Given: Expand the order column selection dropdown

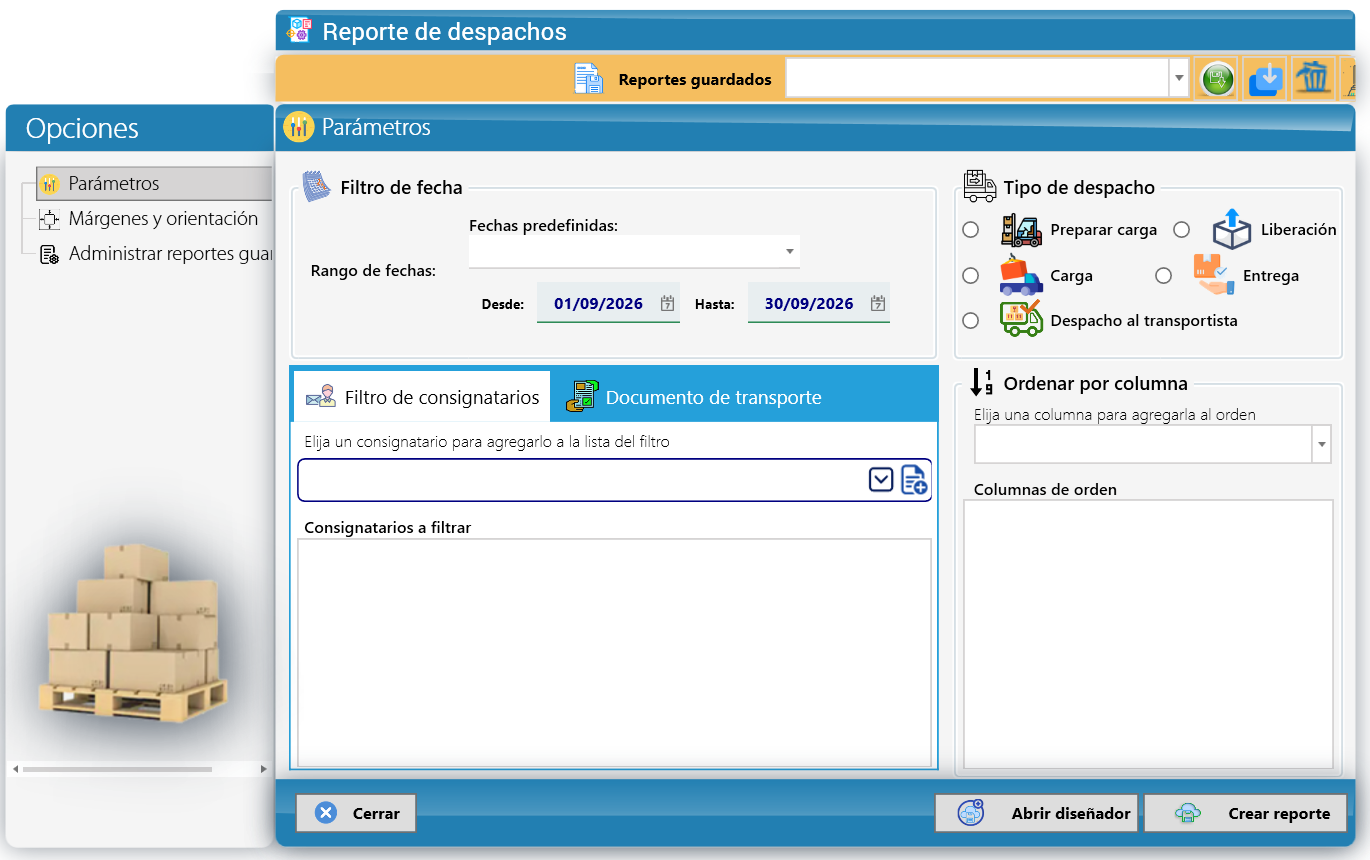Looking at the screenshot, I should click(1322, 444).
